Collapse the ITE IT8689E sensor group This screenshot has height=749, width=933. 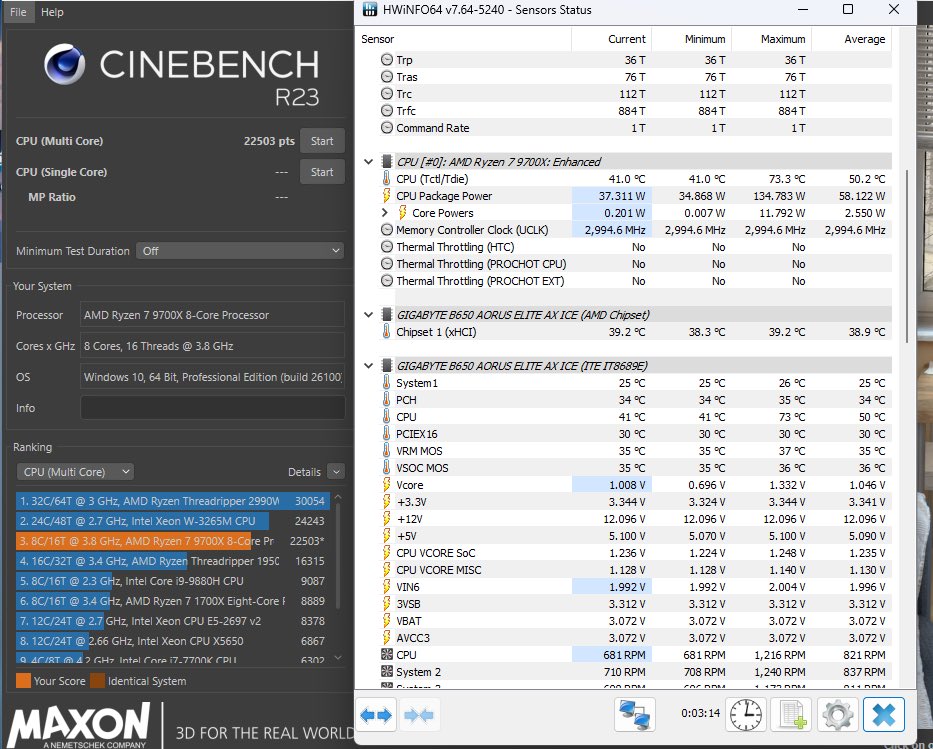click(368, 366)
